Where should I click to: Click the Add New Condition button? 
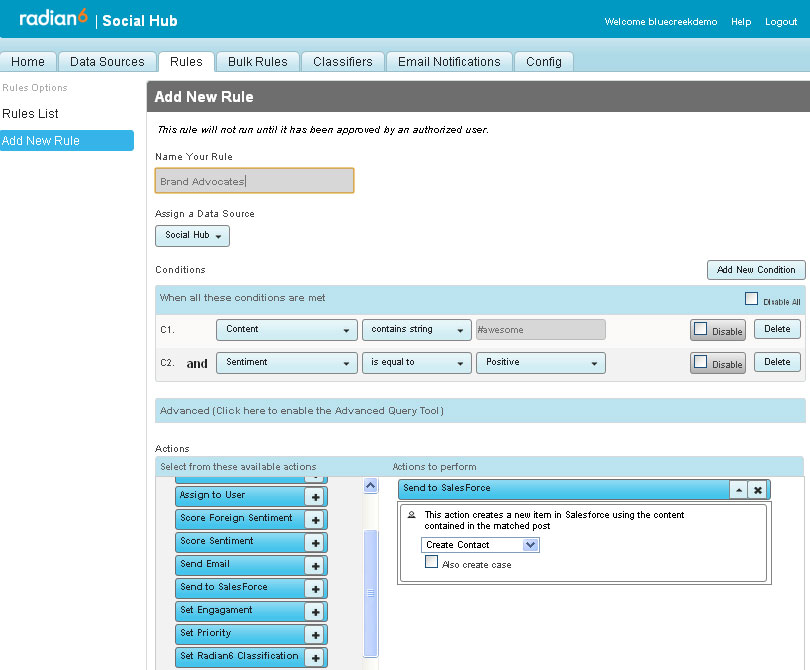(x=756, y=270)
